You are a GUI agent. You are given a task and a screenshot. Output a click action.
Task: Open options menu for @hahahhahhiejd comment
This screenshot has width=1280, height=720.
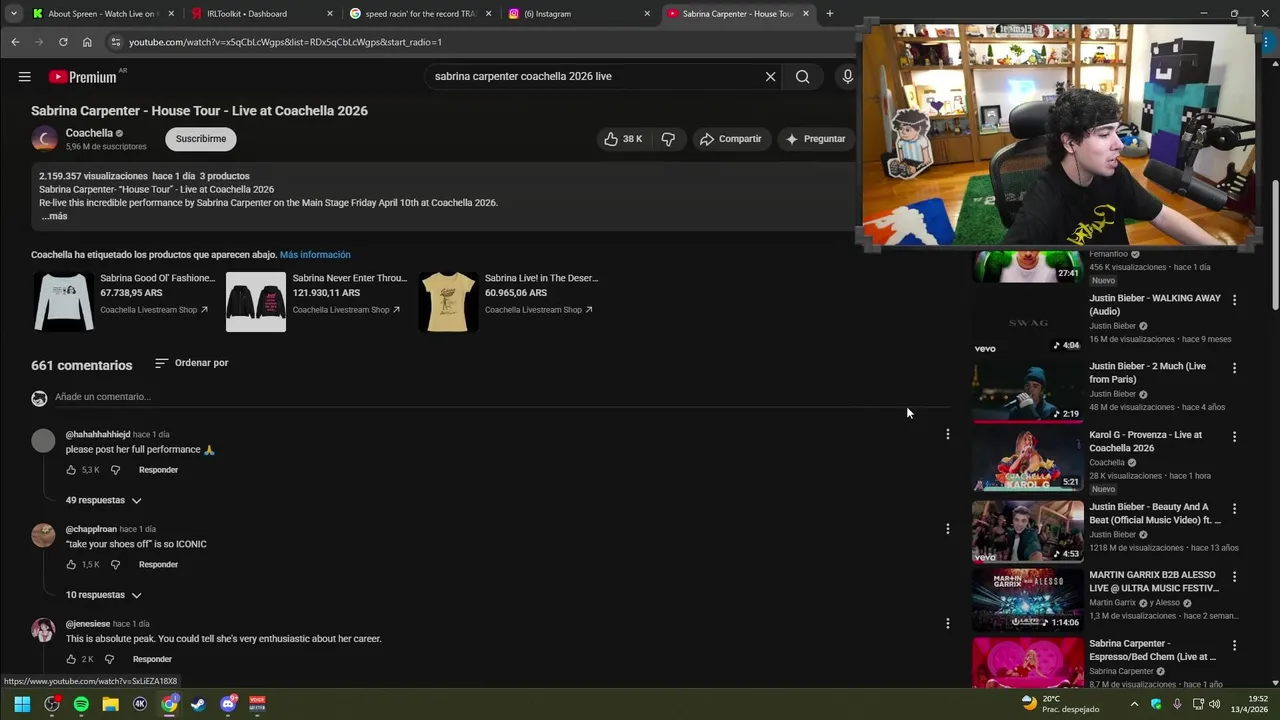tap(947, 434)
